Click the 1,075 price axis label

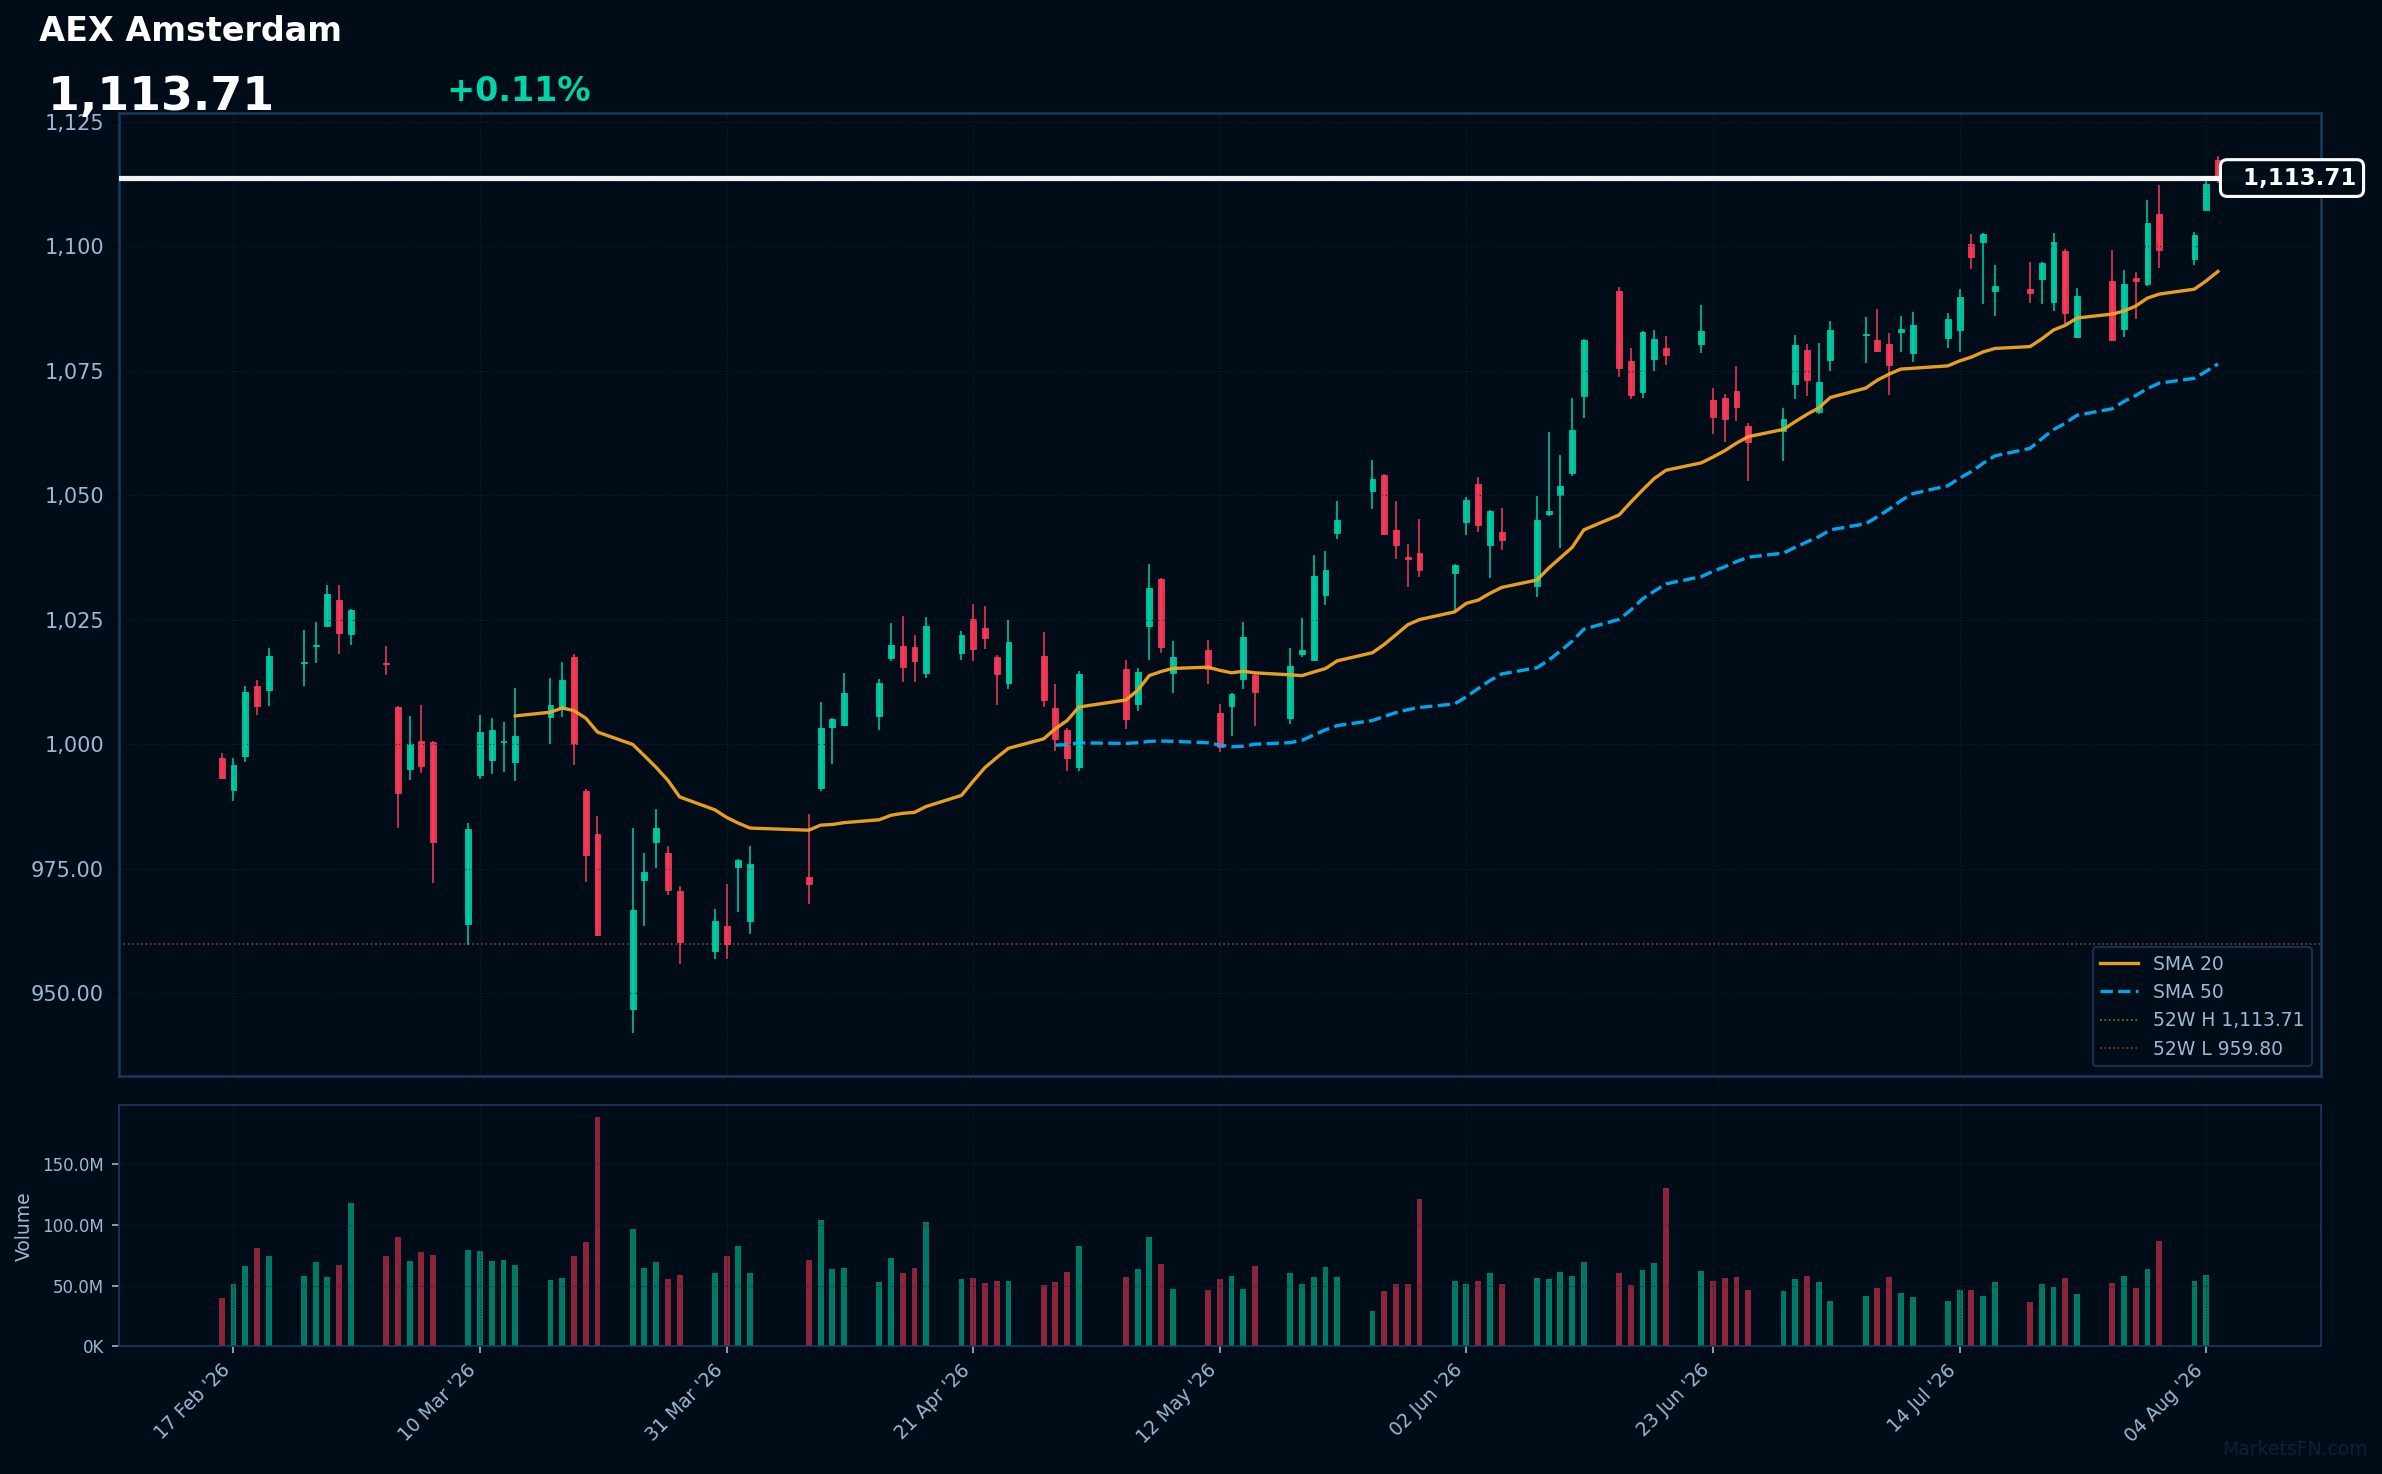(x=74, y=372)
